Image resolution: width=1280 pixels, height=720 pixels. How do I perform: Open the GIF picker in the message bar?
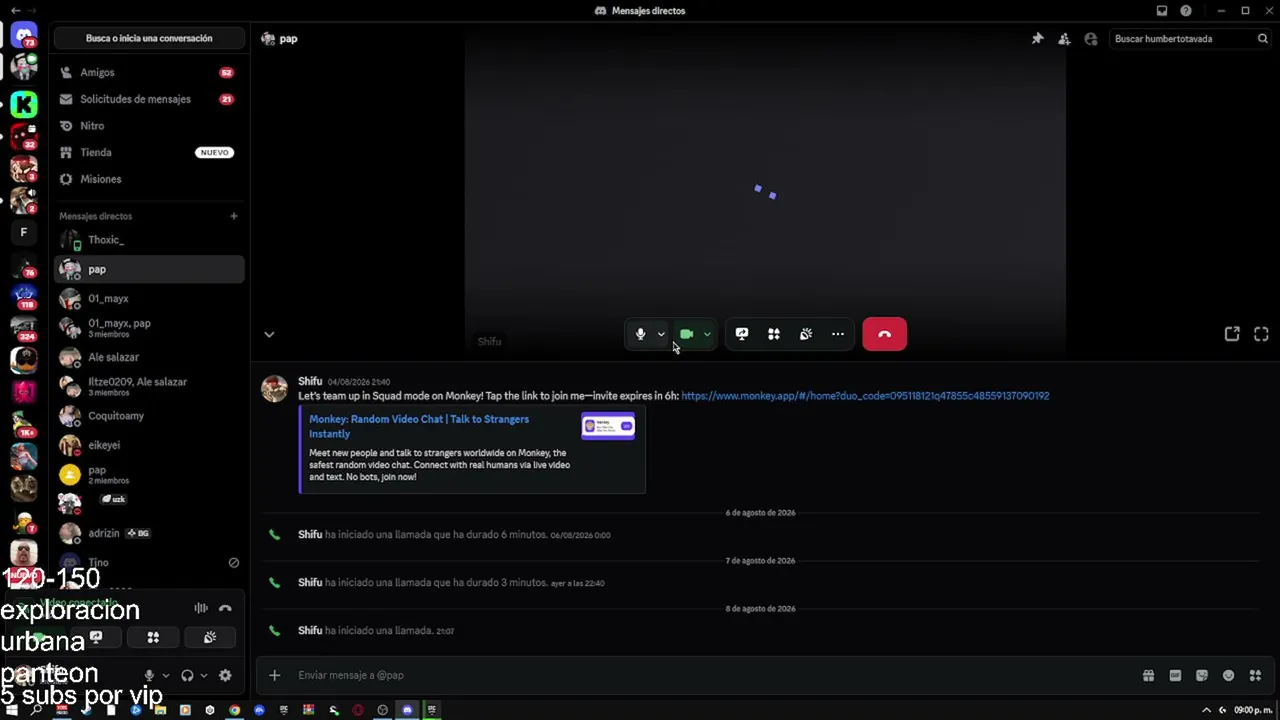[x=1176, y=675]
